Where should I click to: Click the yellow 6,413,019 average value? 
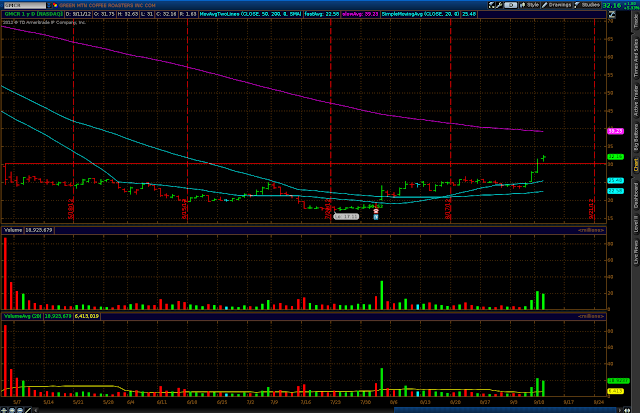(x=87, y=316)
